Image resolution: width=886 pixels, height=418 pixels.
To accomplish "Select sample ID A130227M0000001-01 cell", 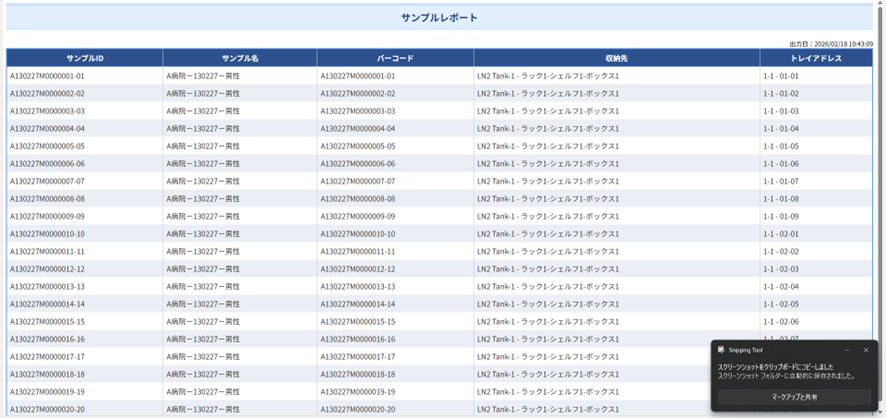I will pos(47,76).
